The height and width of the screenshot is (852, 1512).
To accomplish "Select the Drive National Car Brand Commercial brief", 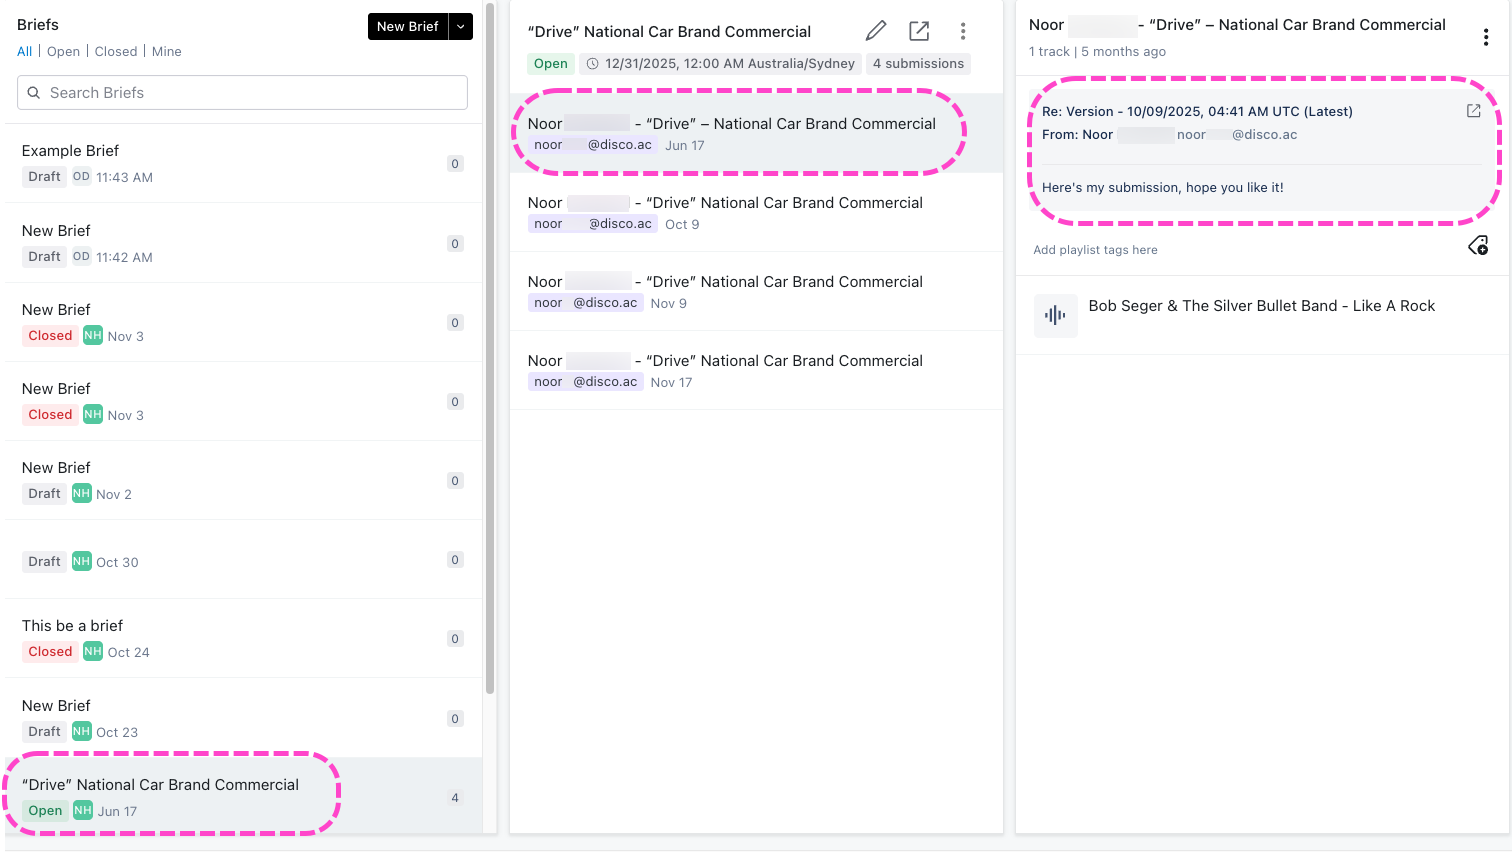I will [x=243, y=796].
